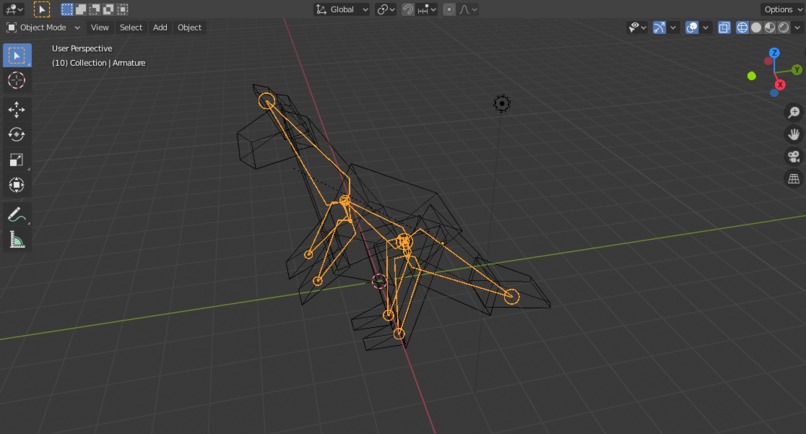The height and width of the screenshot is (434, 806).
Task: Open the Object menu
Action: tap(189, 27)
